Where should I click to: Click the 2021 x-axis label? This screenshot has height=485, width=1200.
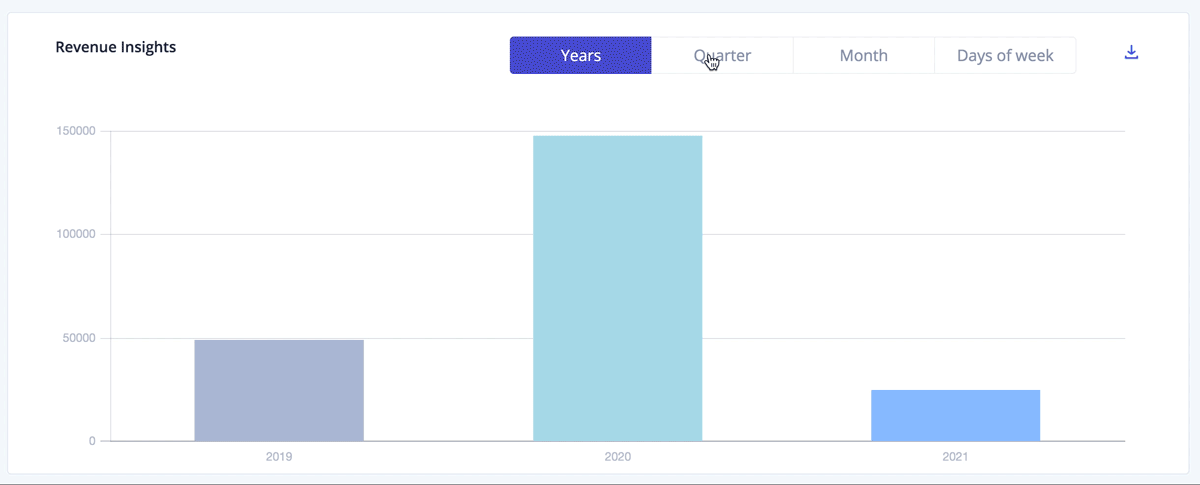(955, 456)
